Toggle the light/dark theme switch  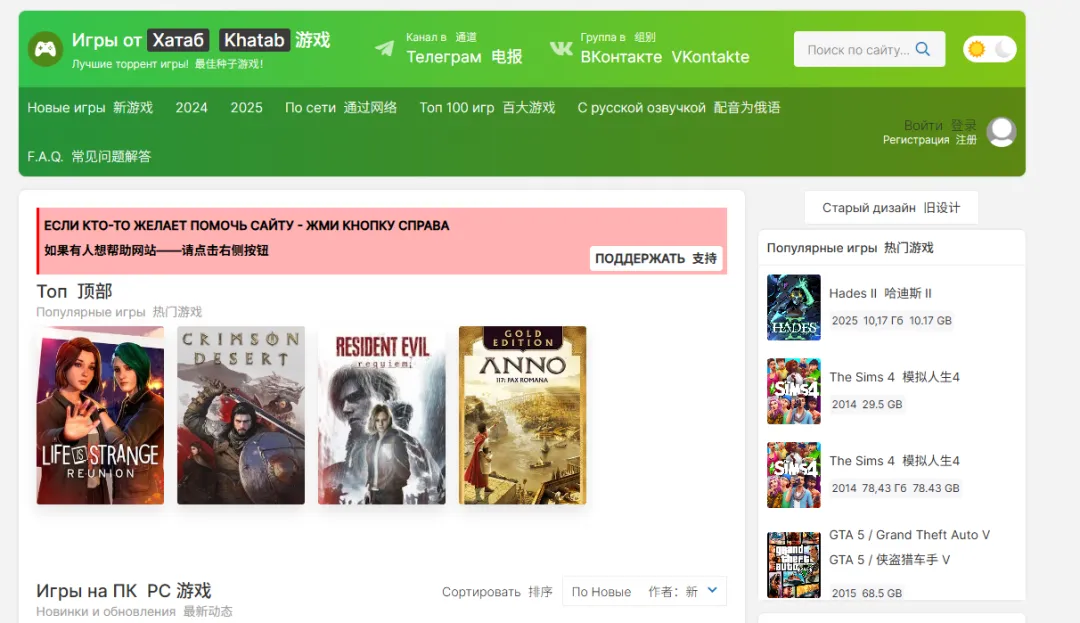tap(990, 49)
